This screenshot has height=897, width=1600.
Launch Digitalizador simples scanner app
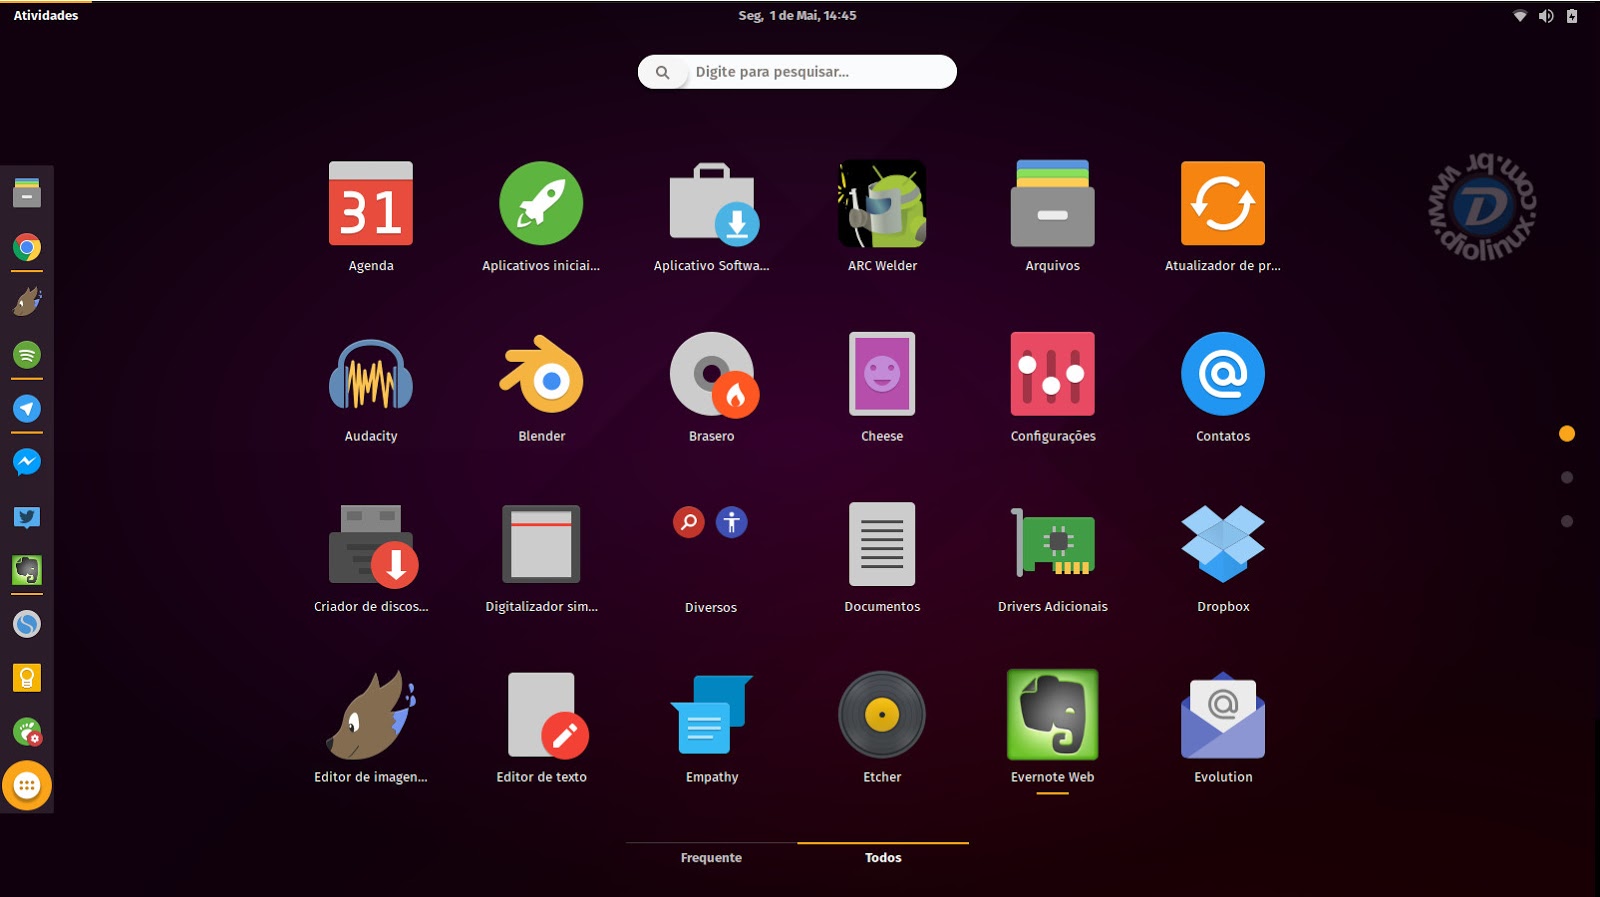pyautogui.click(x=541, y=545)
